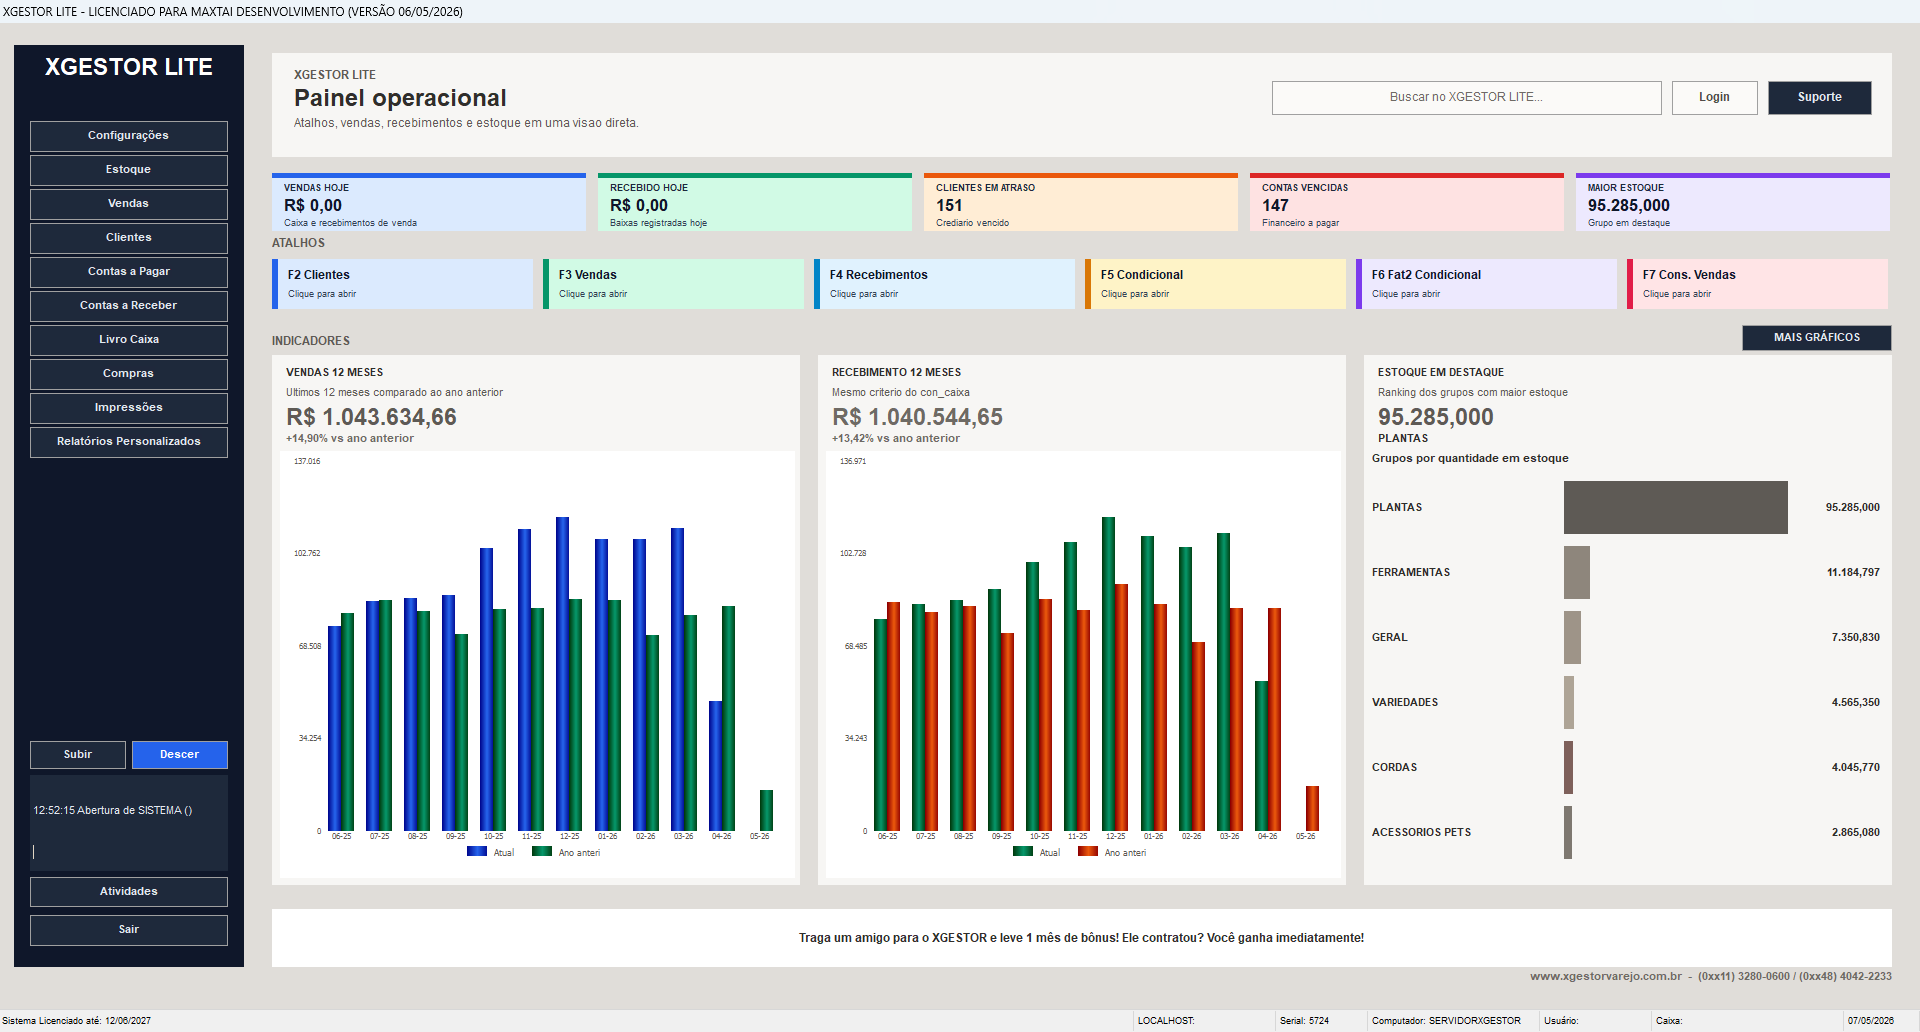Click Sair to exit
The image size is (1920, 1032).
point(129,930)
